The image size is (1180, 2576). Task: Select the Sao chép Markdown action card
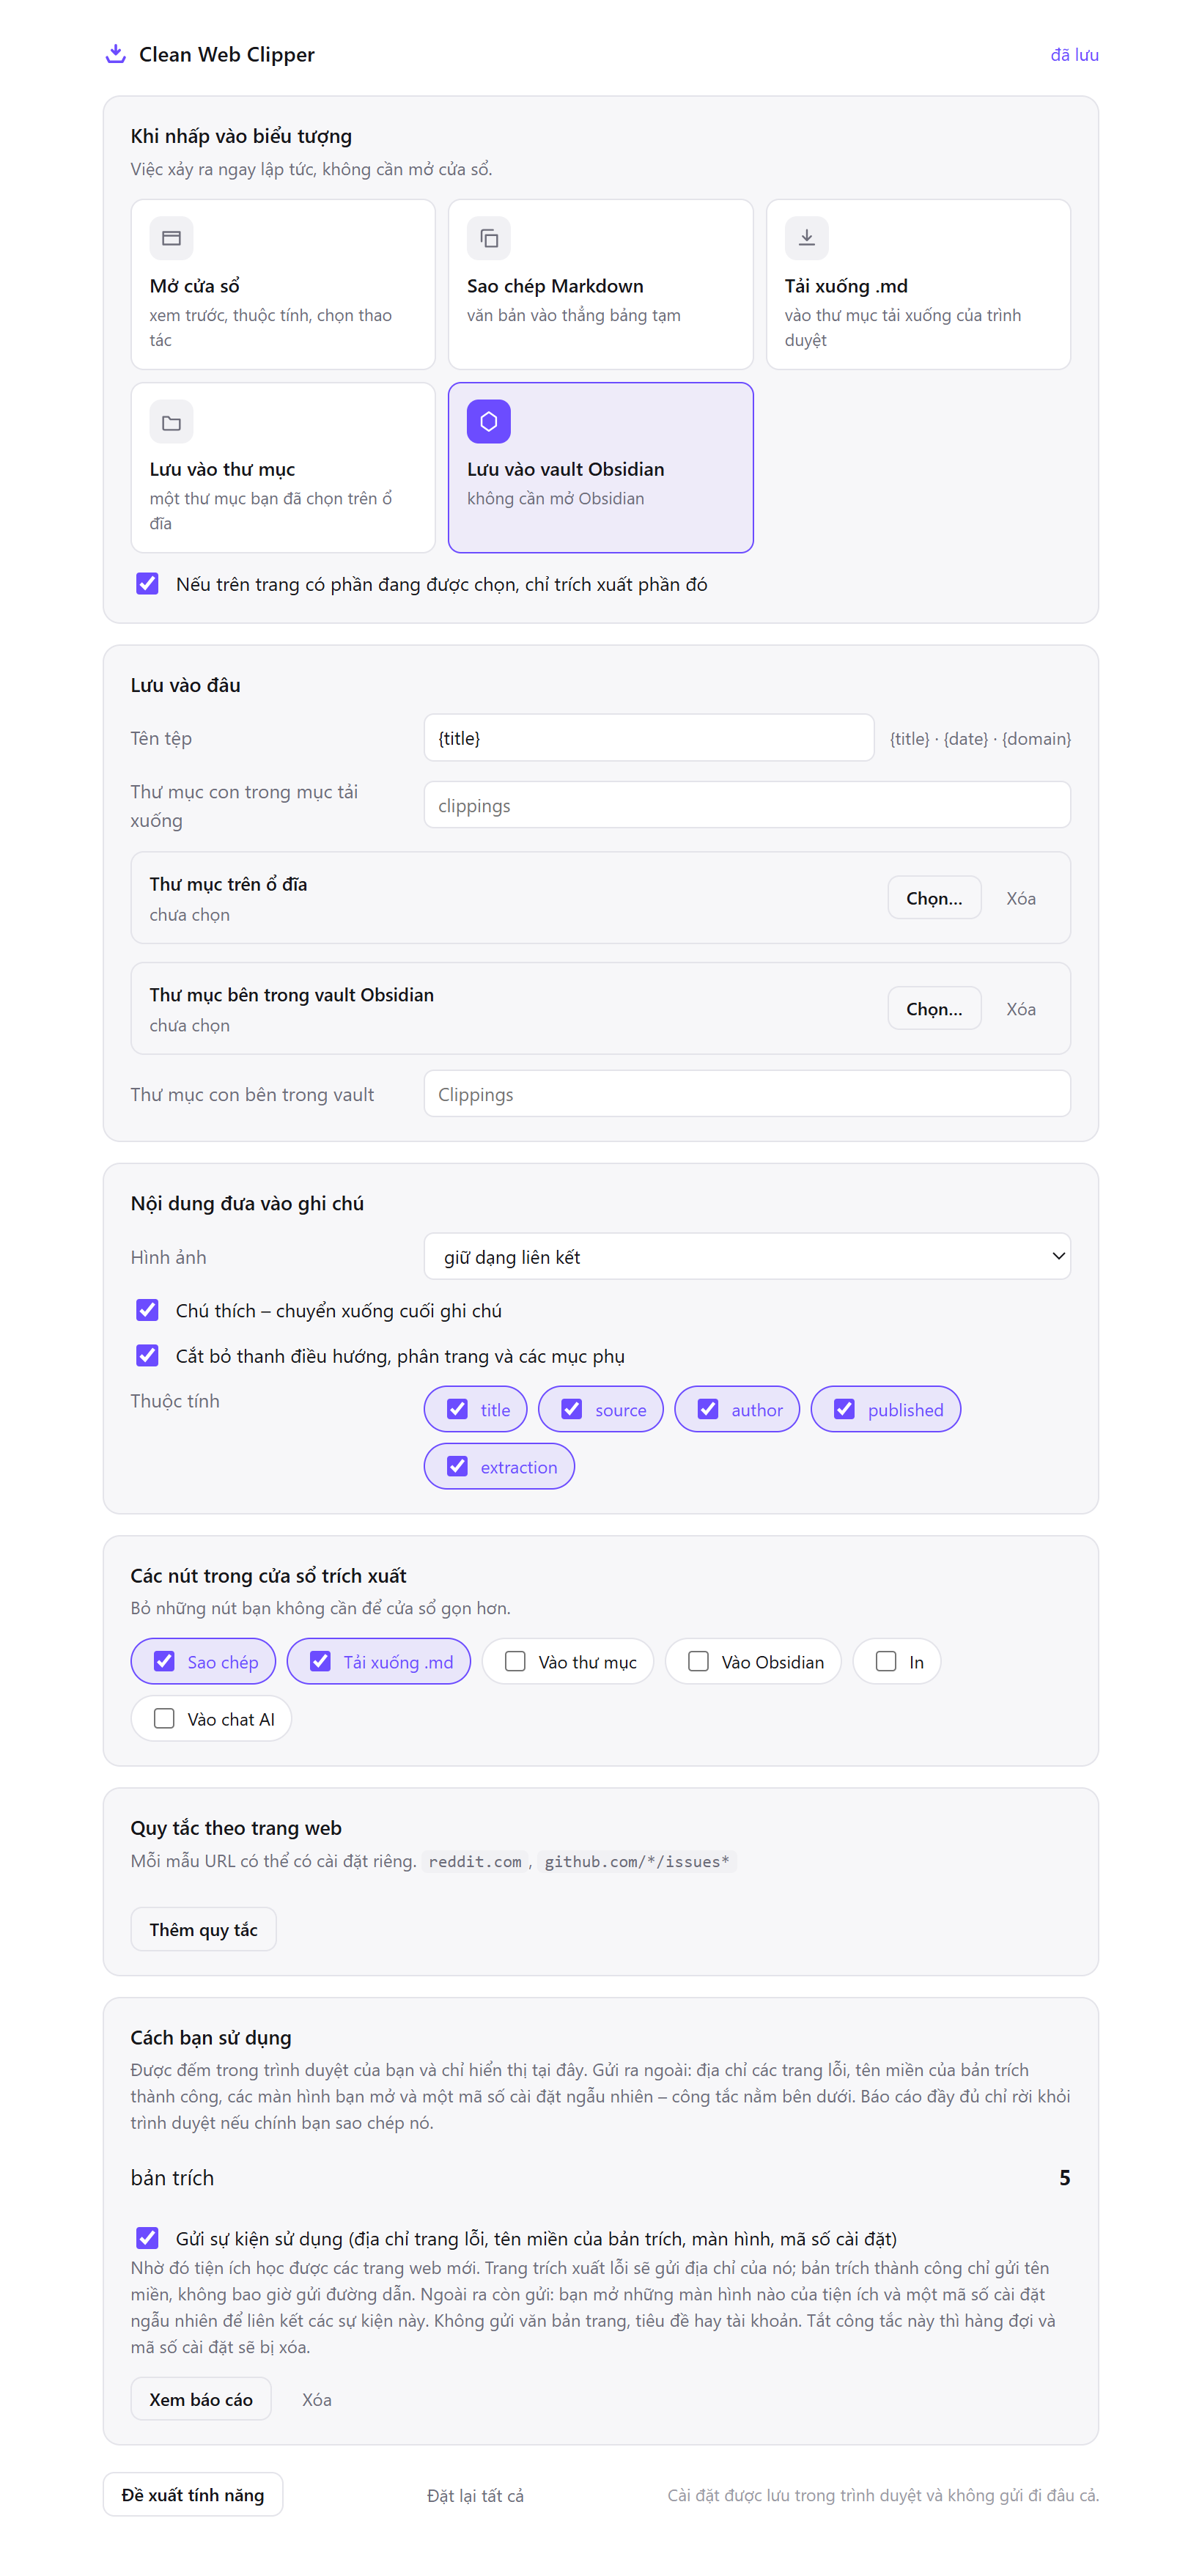pyautogui.click(x=600, y=284)
